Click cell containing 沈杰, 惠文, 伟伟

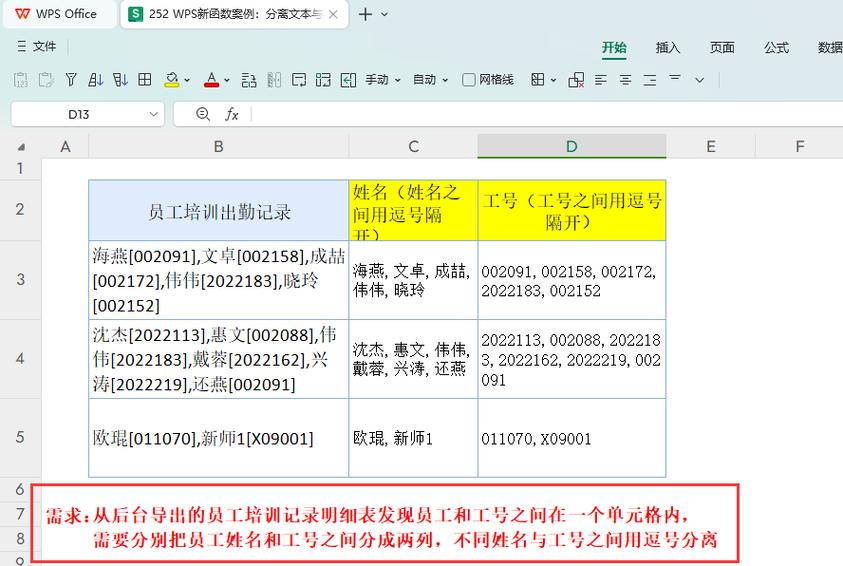point(413,359)
